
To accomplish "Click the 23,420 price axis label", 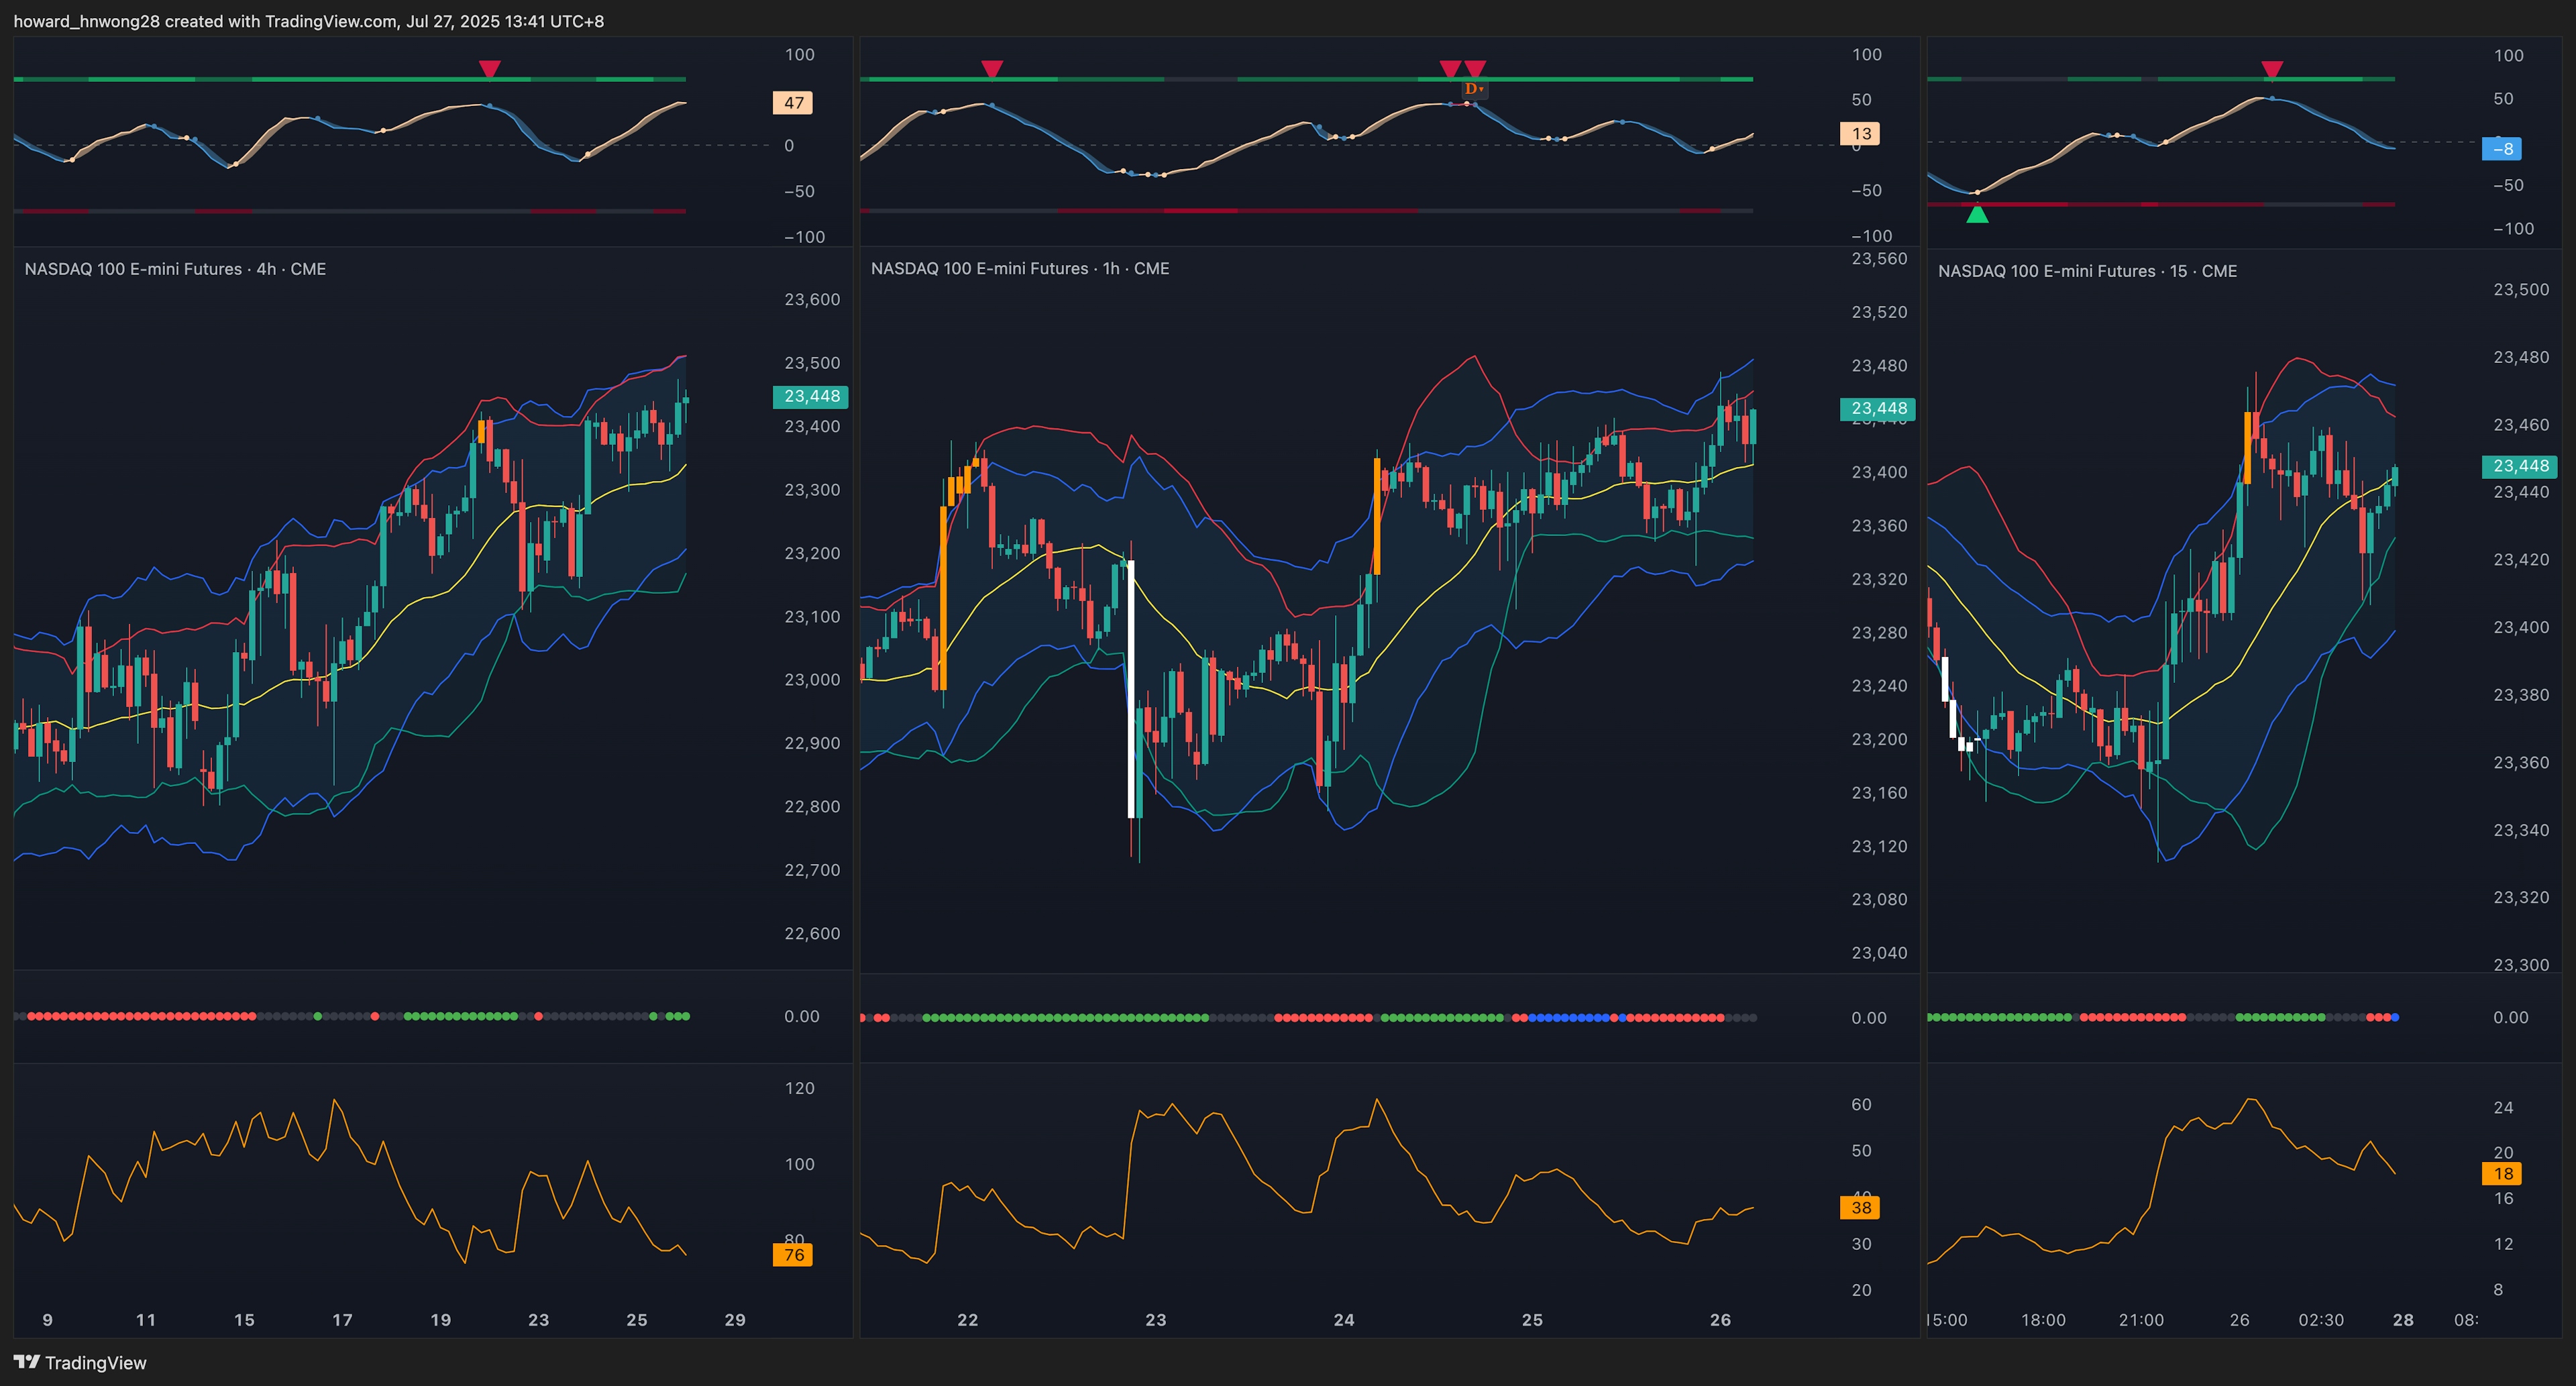I will coord(2521,559).
